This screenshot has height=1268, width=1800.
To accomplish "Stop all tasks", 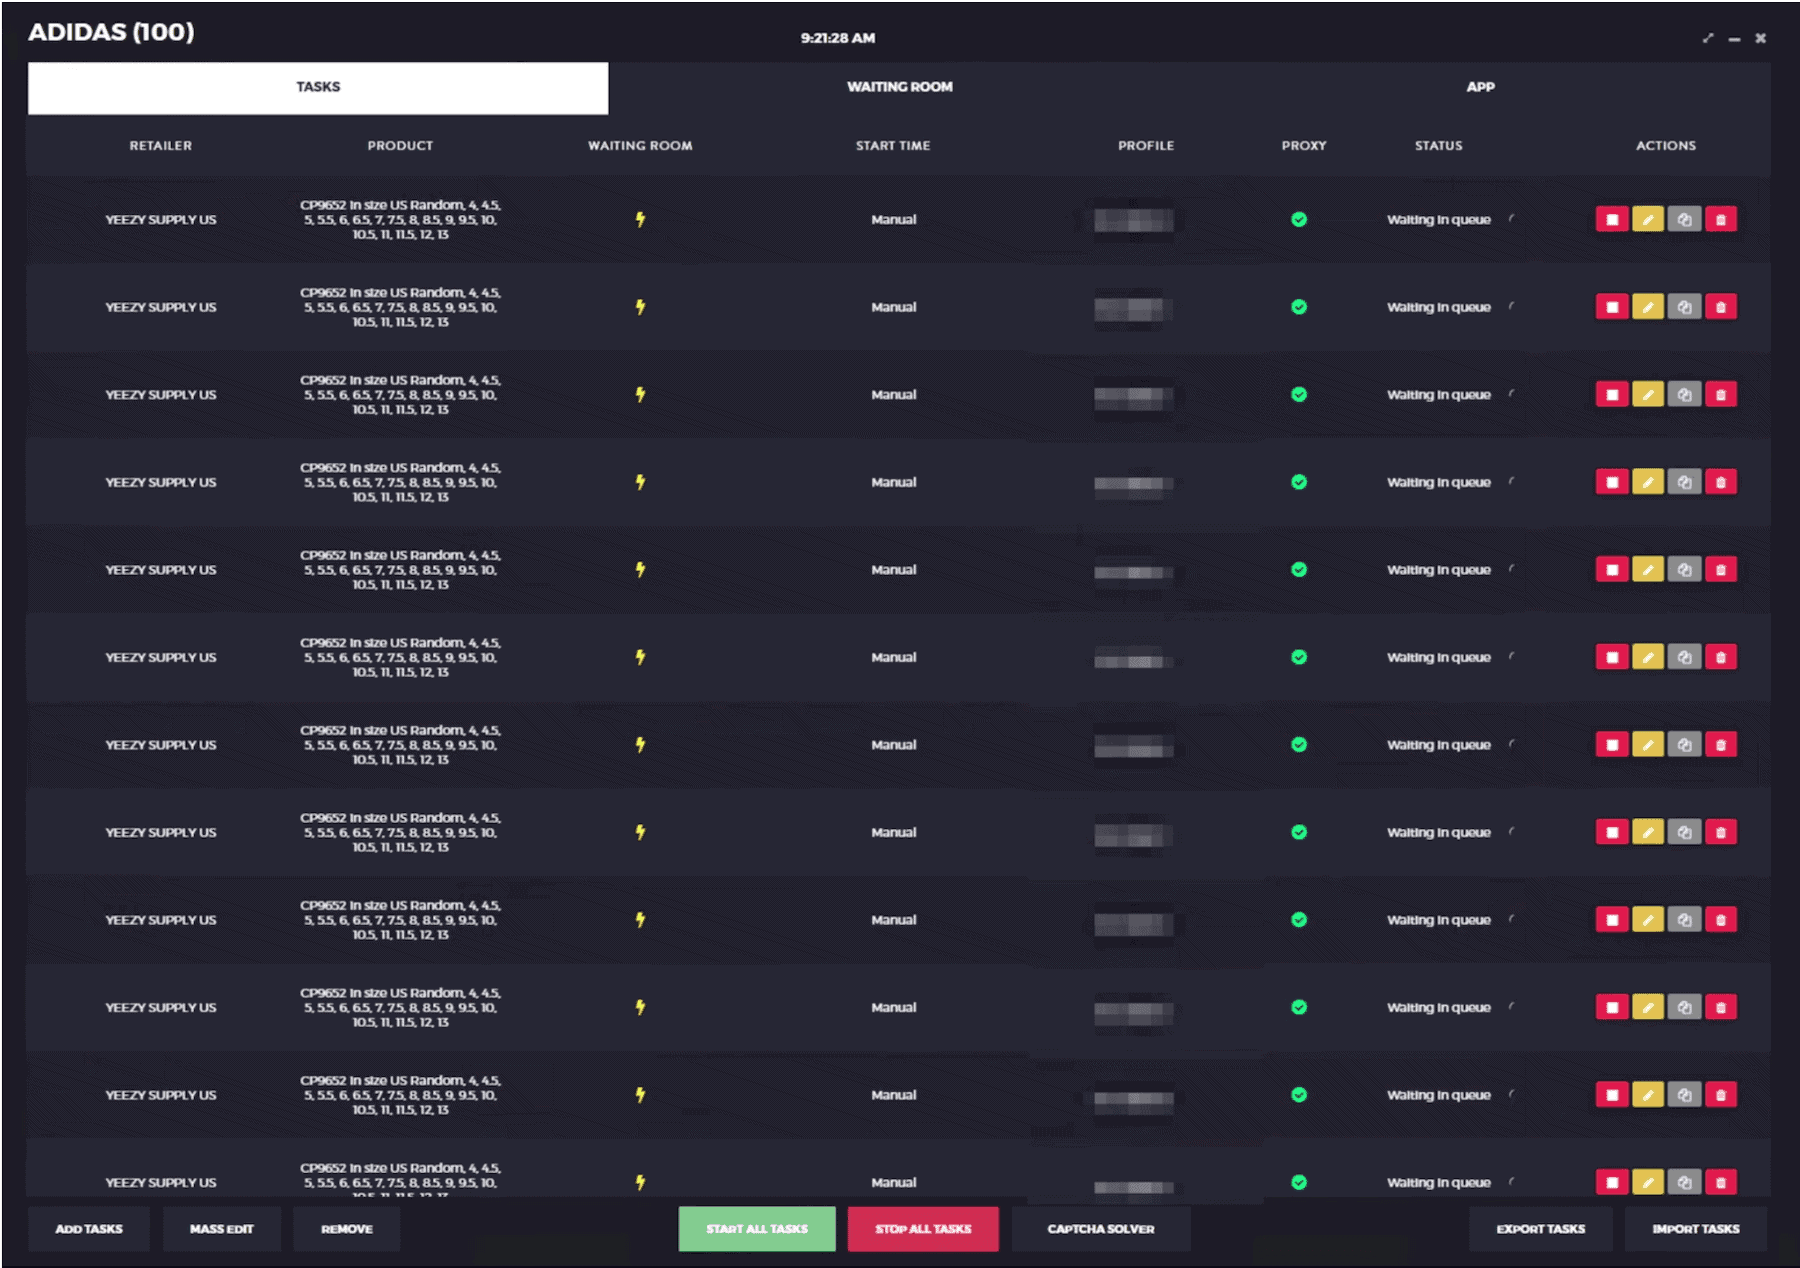I will tap(923, 1229).
